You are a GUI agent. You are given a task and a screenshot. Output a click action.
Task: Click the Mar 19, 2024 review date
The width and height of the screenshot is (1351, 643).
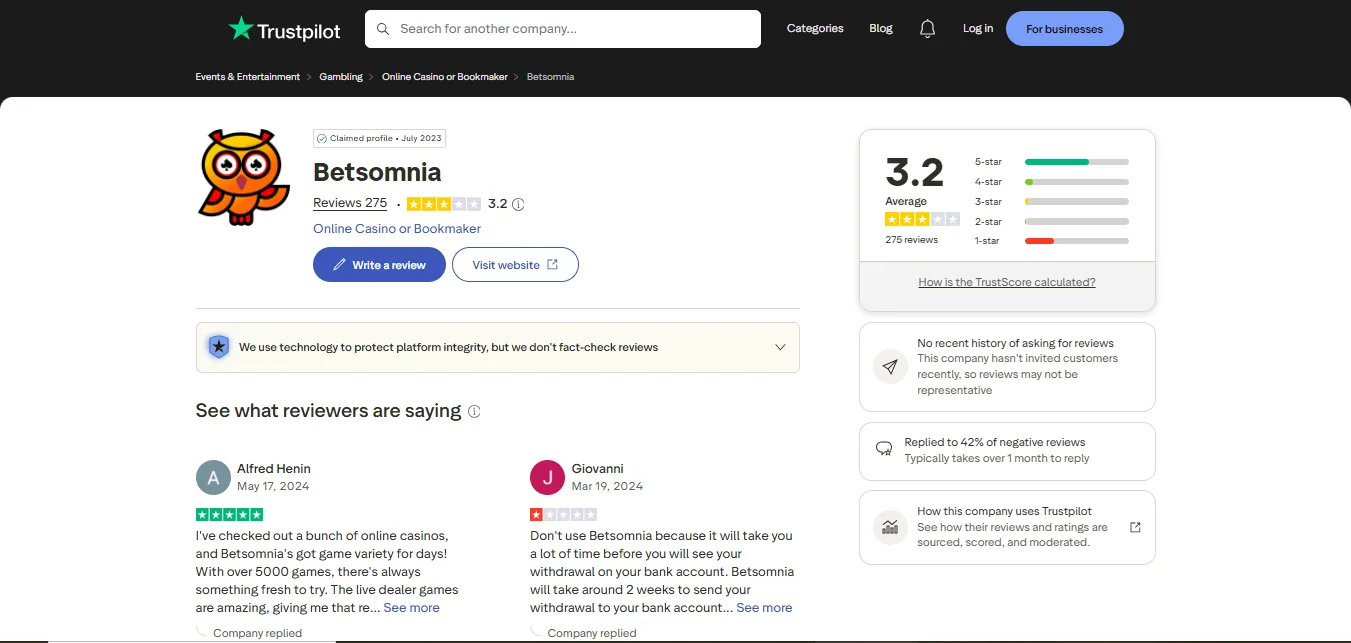coord(608,486)
